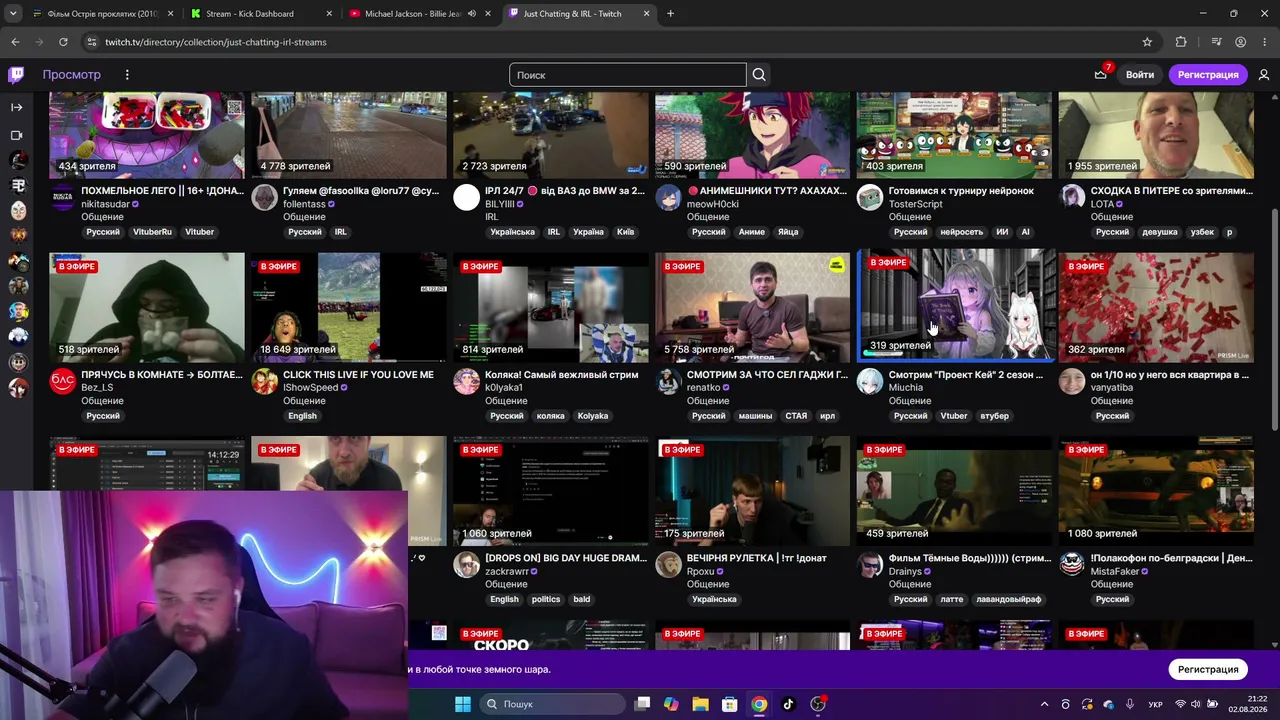Viewport: 1280px width, 720px height.
Task: Select the English tag under IShowSpeed
Action: coord(302,416)
